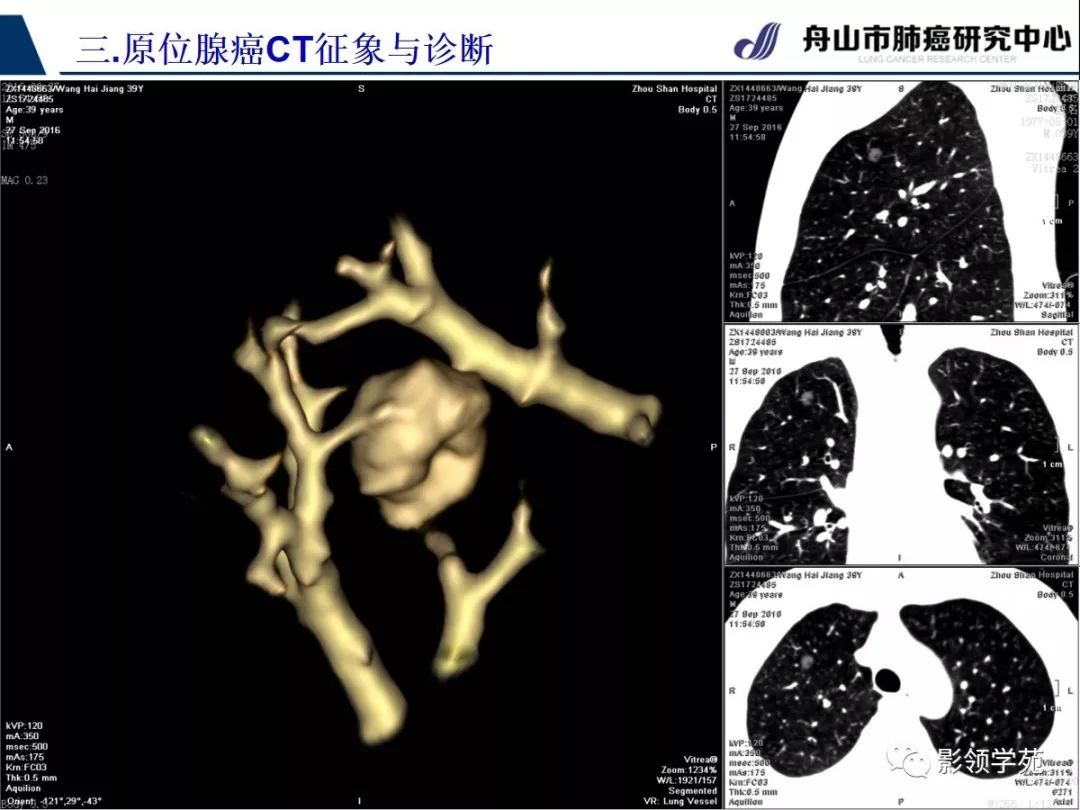Click 'MAG 0.23' in the 3D view
Image resolution: width=1080 pixels, height=810 pixels.
tap(25, 180)
